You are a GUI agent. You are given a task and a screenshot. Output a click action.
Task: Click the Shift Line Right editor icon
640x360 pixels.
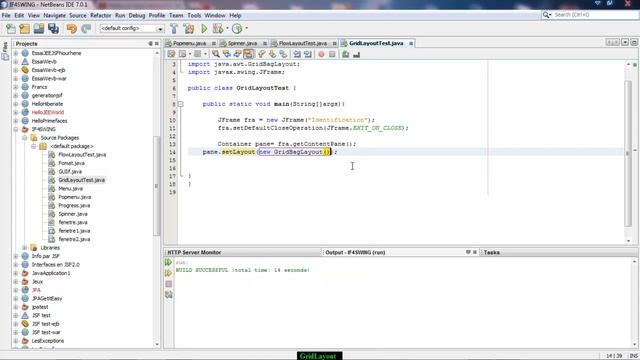pos(308,54)
